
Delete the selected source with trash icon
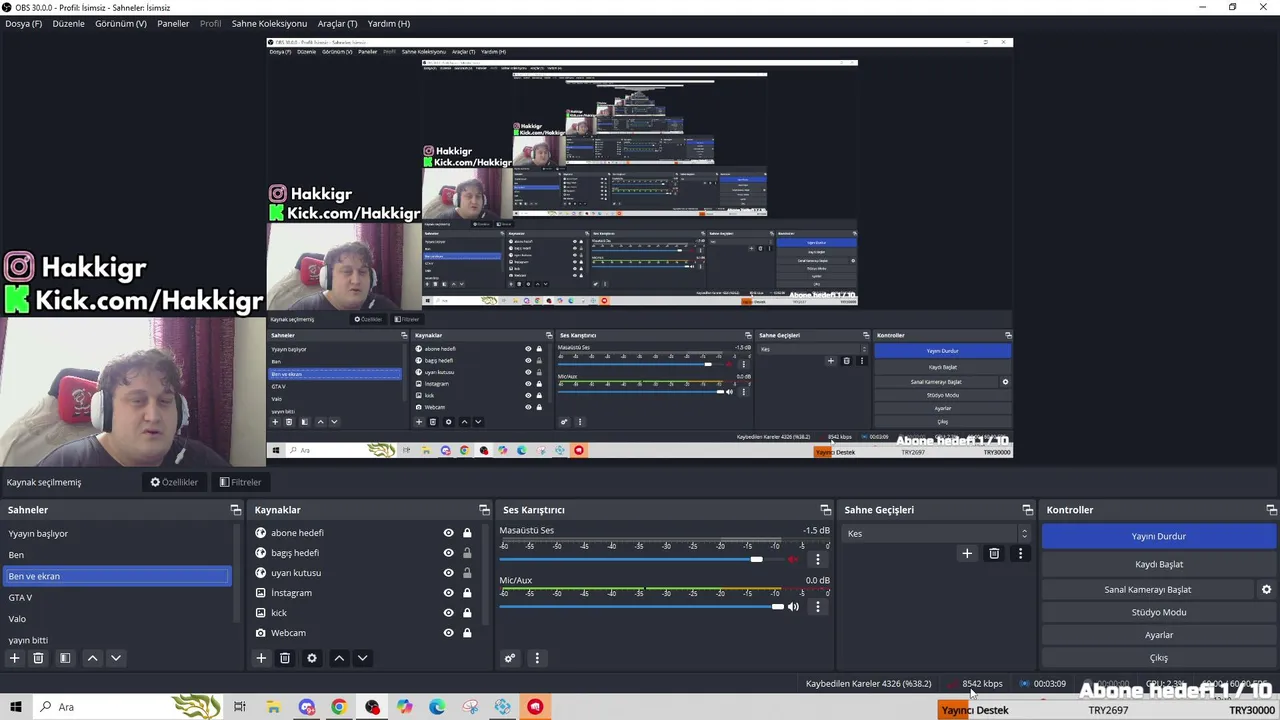tap(285, 658)
